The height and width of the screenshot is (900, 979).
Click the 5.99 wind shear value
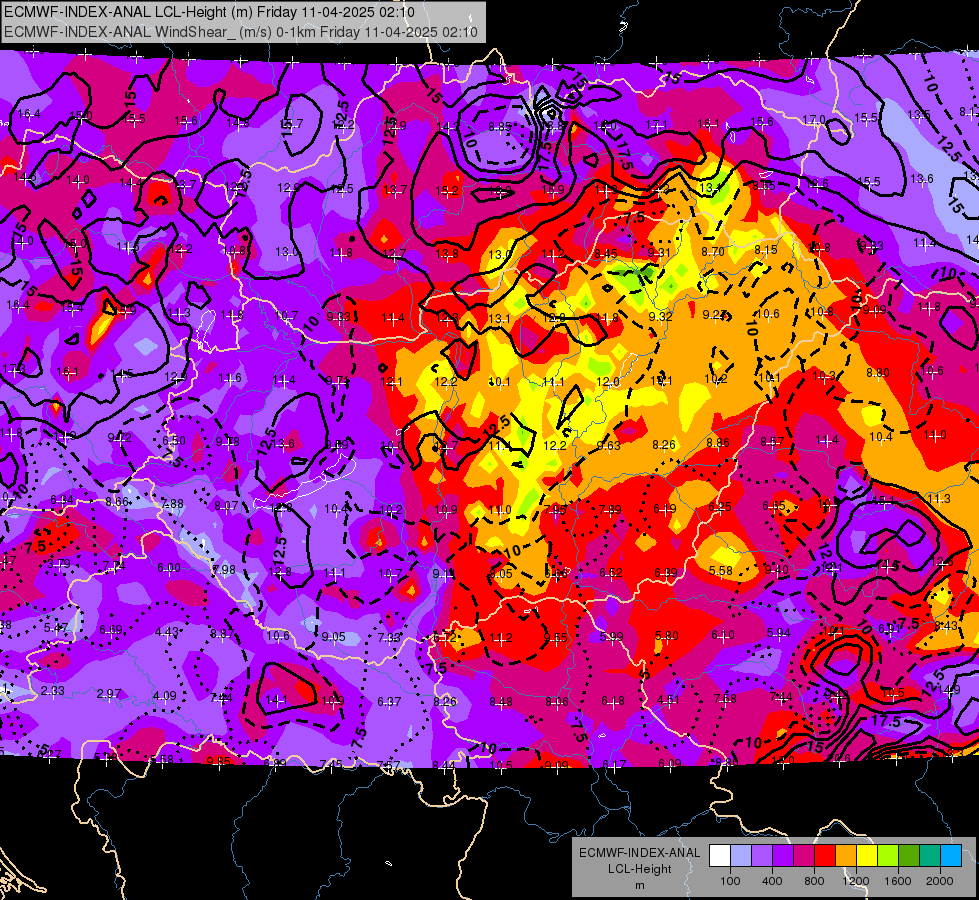[611, 636]
